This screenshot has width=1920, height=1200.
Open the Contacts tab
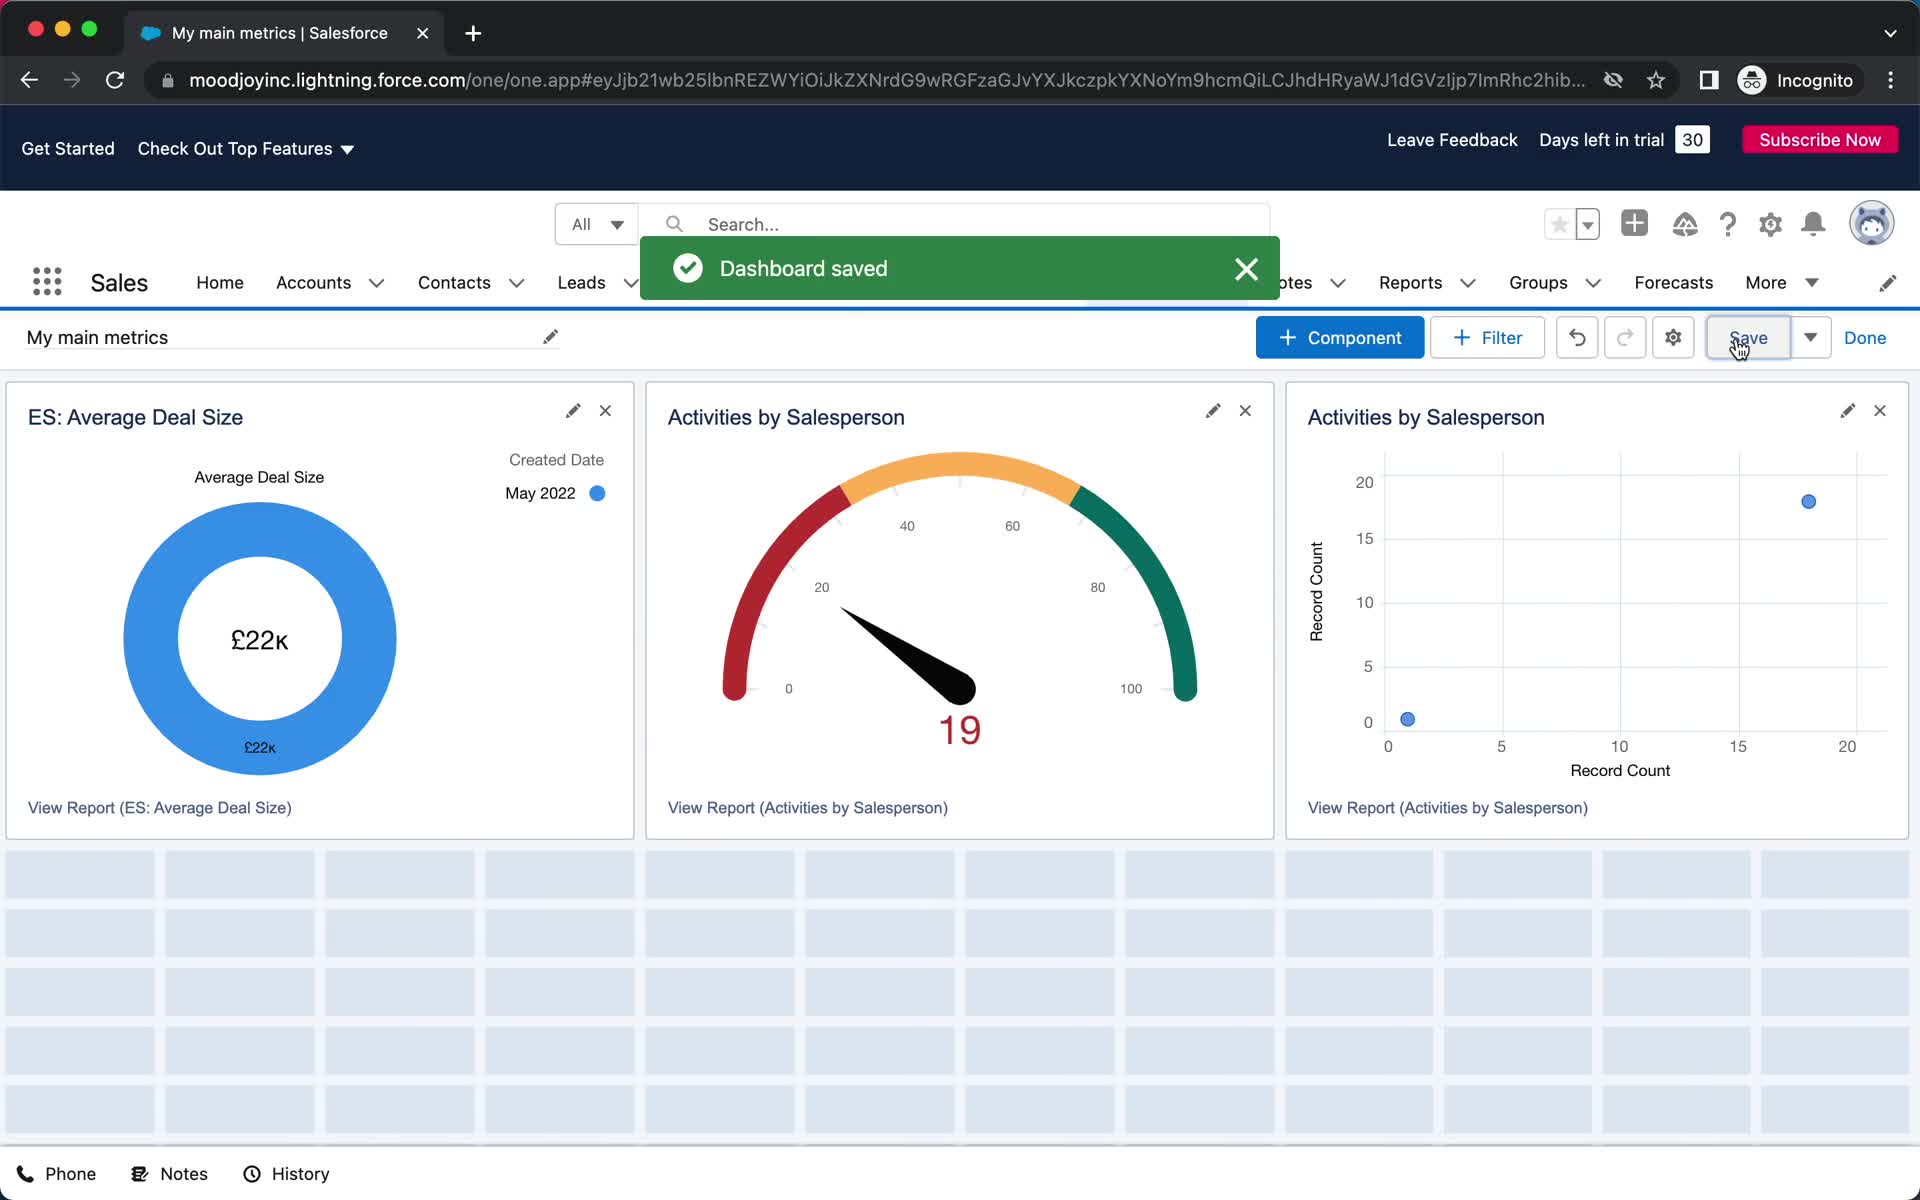click(454, 283)
